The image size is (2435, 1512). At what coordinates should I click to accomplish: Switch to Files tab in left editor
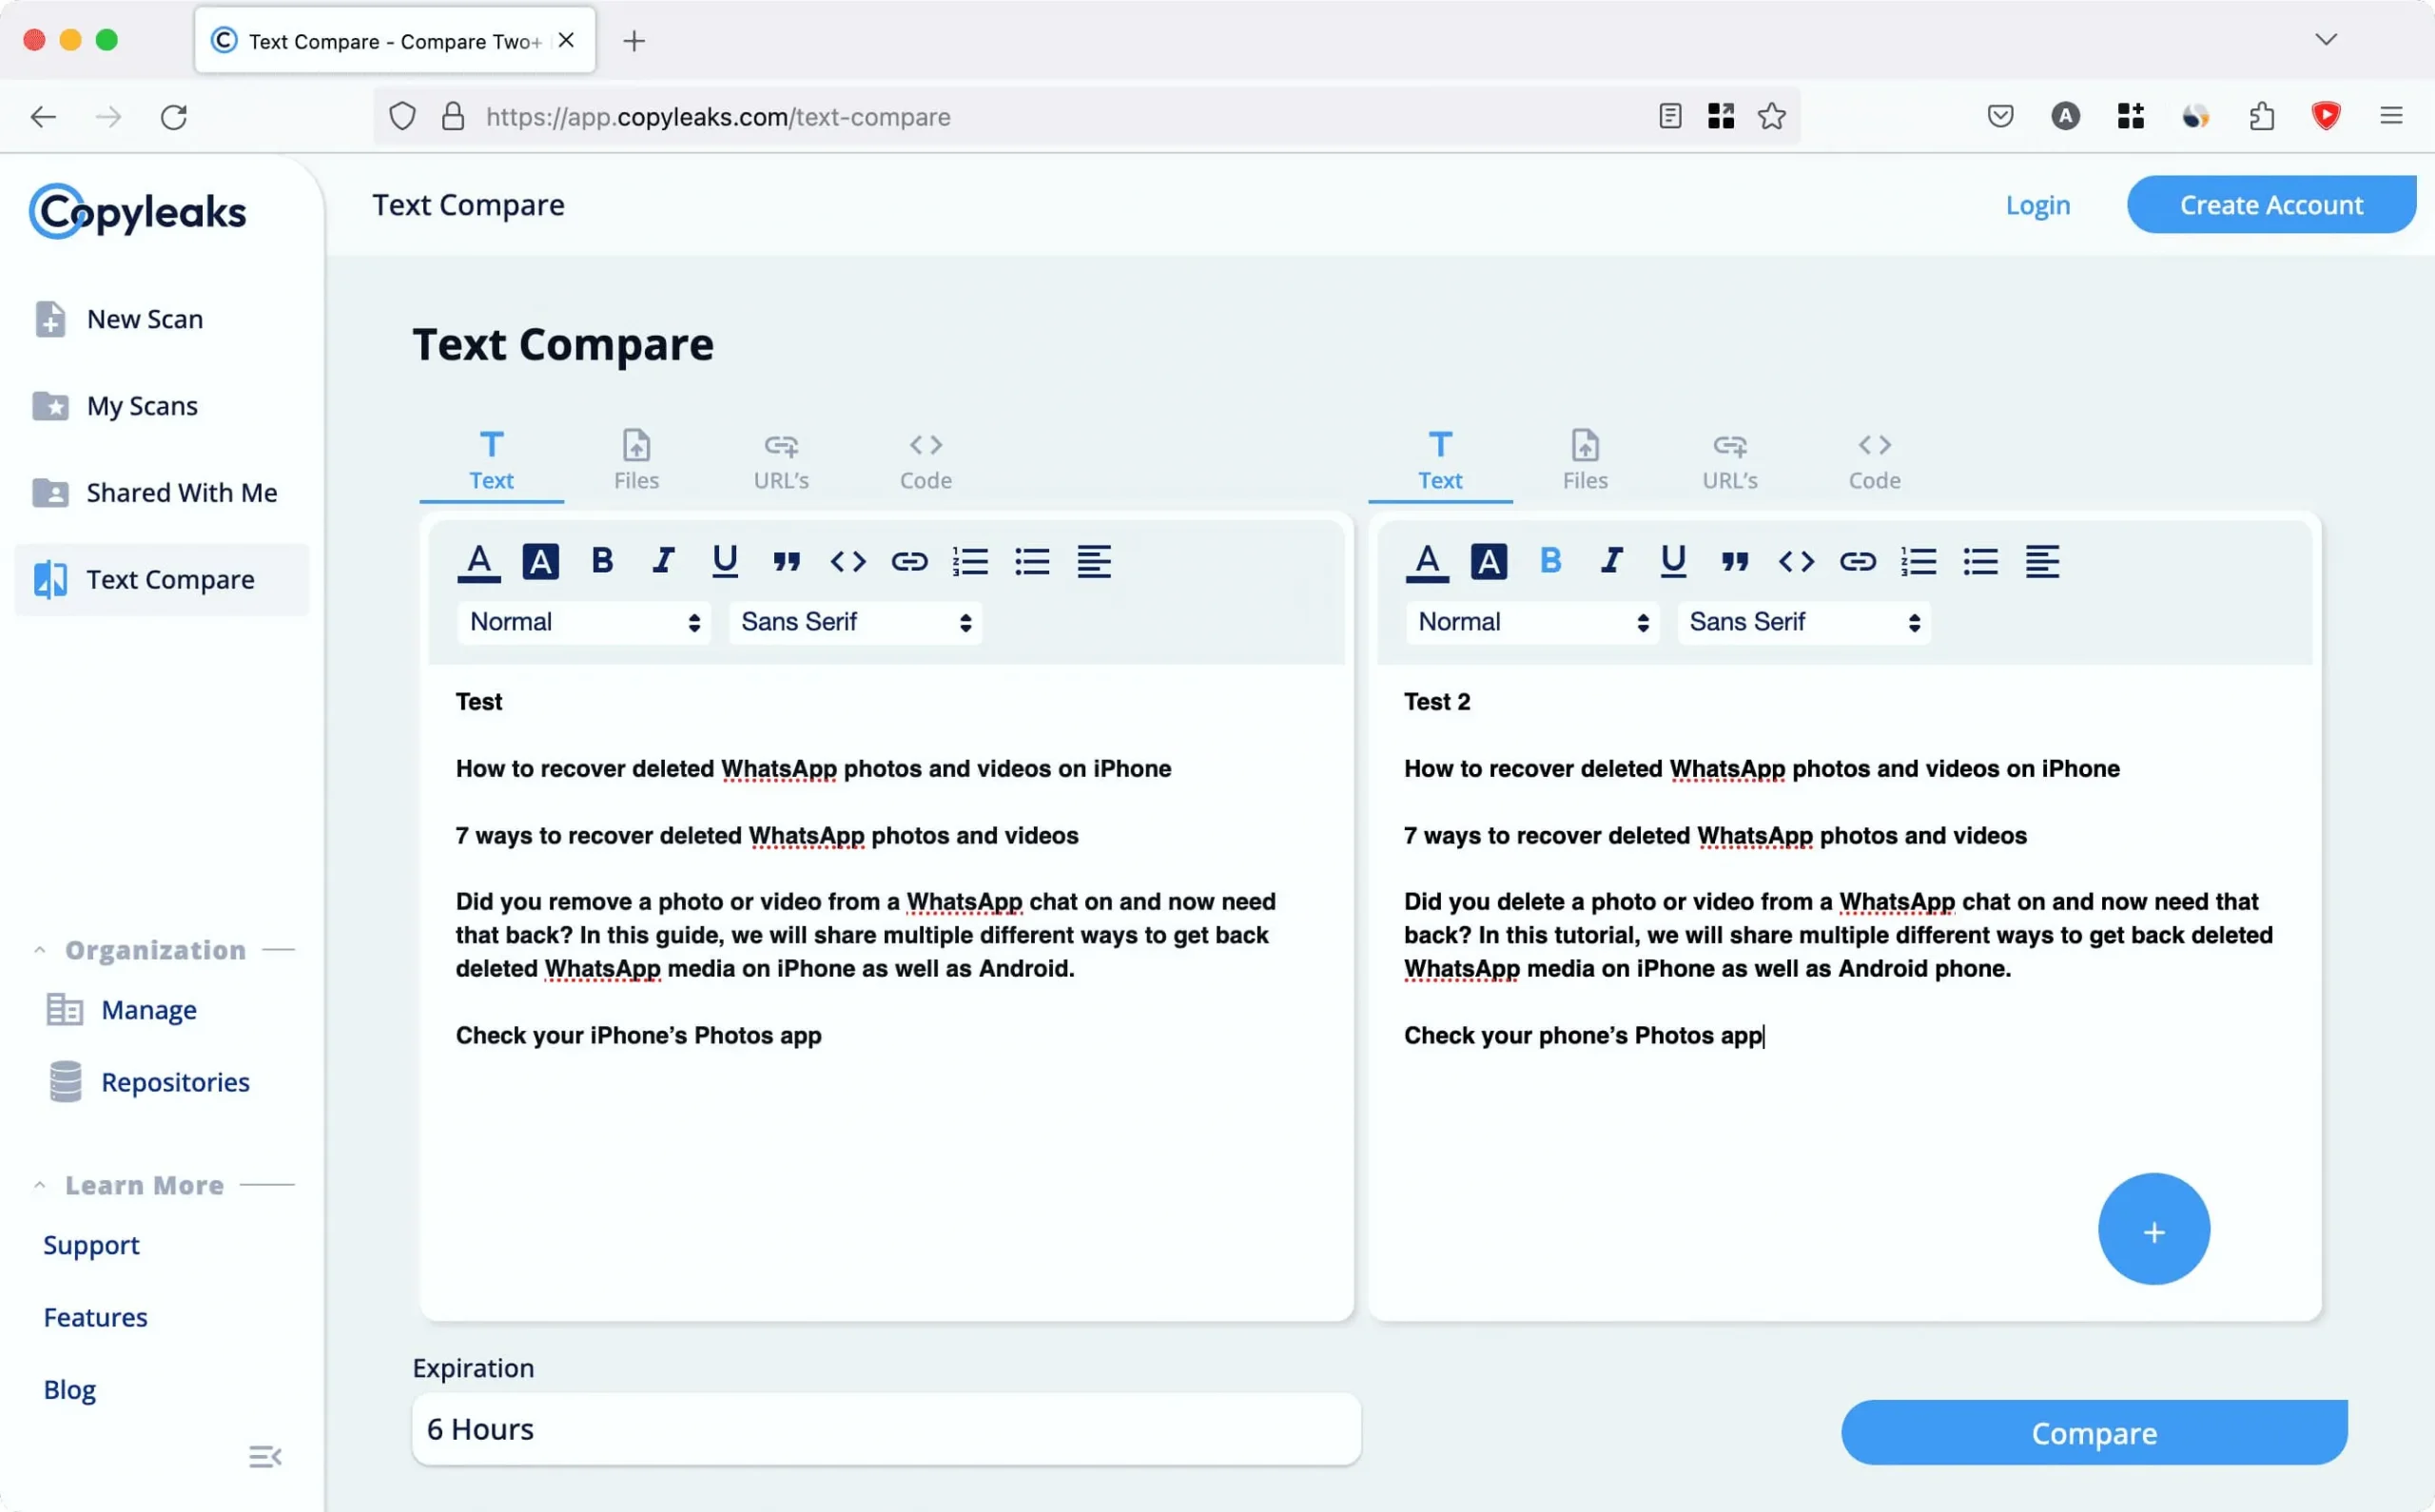pos(635,458)
